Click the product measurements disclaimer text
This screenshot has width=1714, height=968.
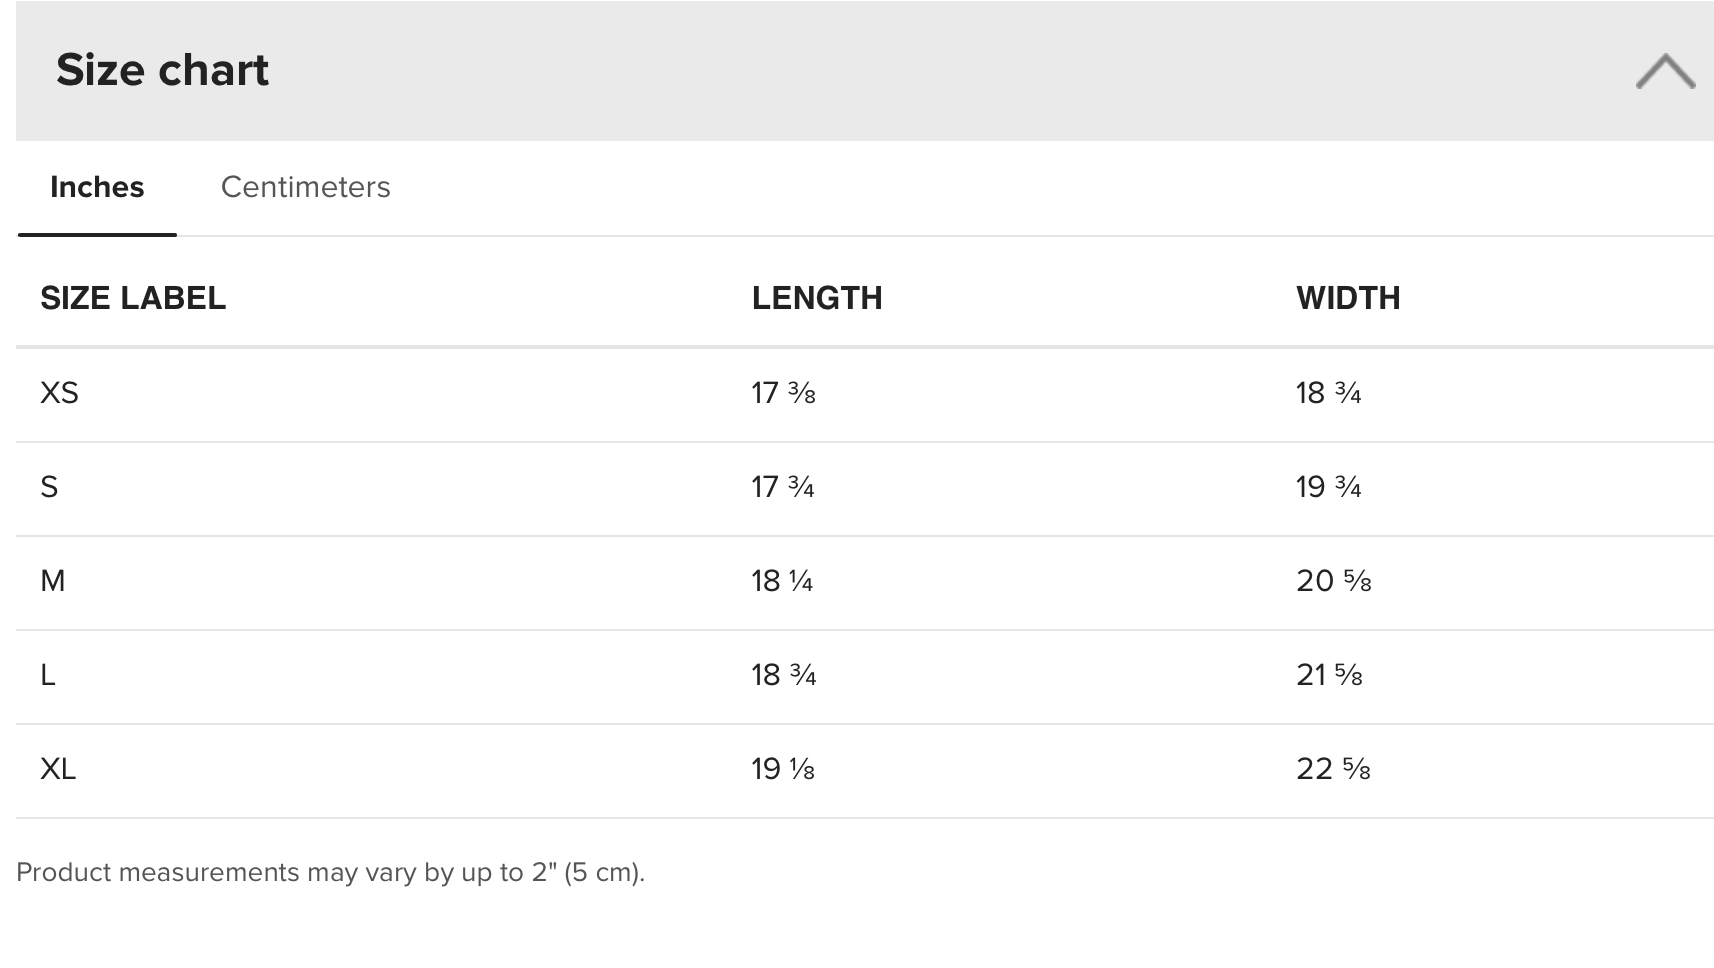[x=331, y=873]
